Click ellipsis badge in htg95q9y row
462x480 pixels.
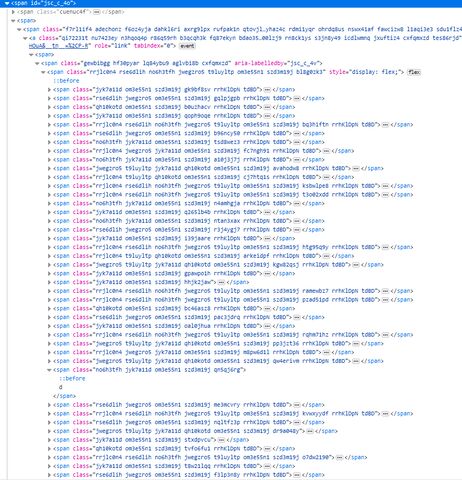[x=385, y=247]
